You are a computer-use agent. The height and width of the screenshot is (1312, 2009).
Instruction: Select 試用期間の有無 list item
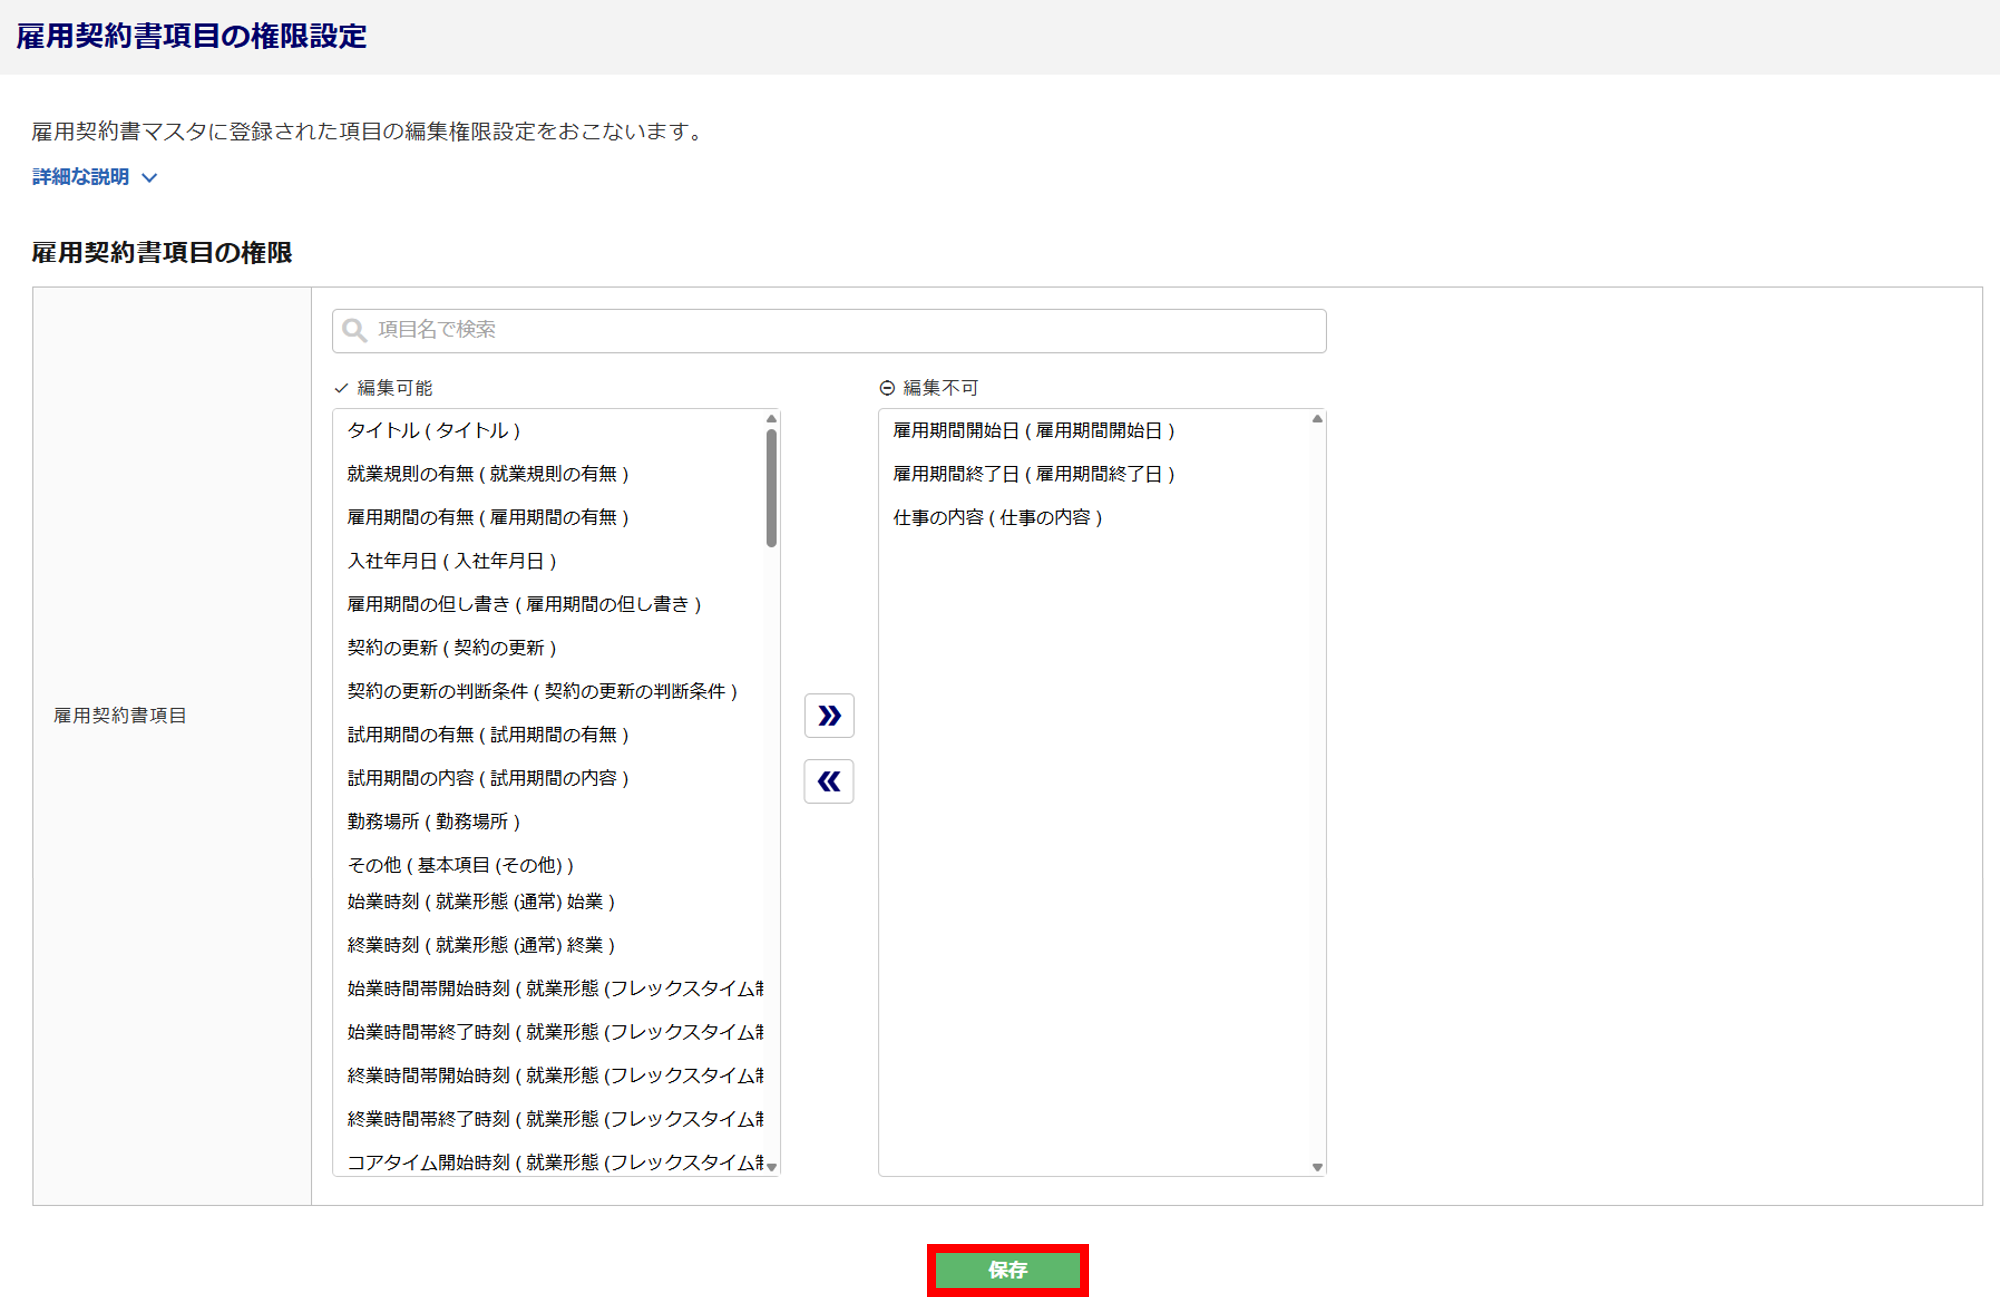click(487, 735)
